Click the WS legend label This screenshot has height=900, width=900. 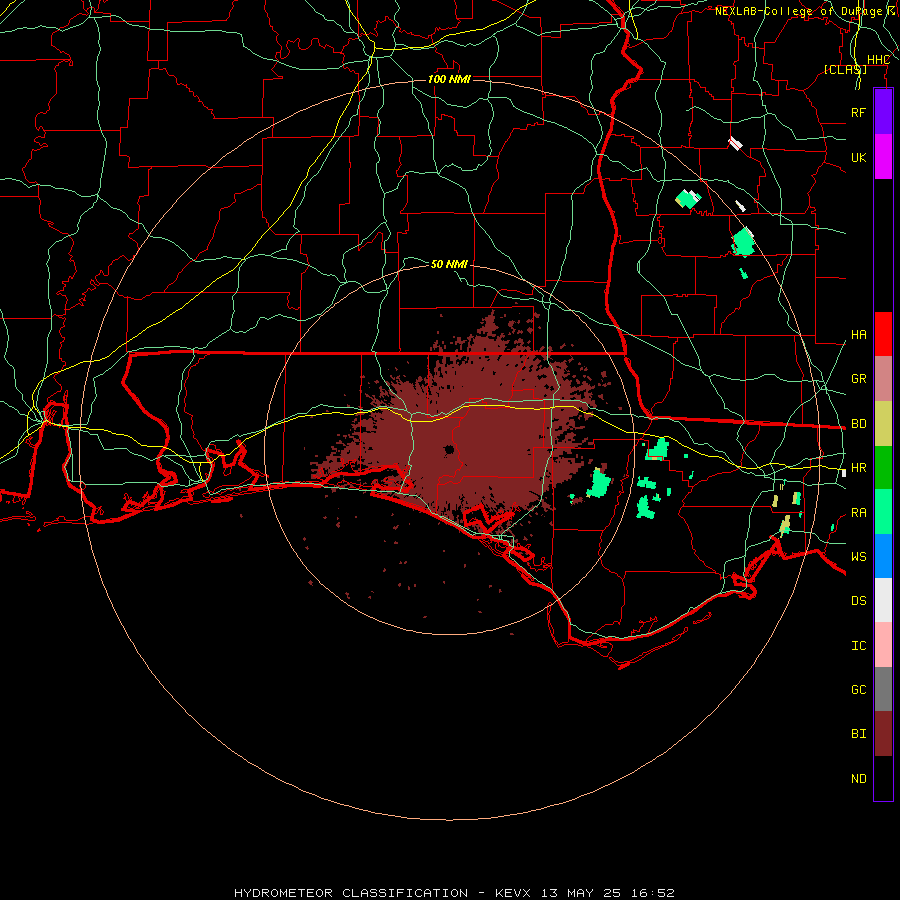[858, 557]
